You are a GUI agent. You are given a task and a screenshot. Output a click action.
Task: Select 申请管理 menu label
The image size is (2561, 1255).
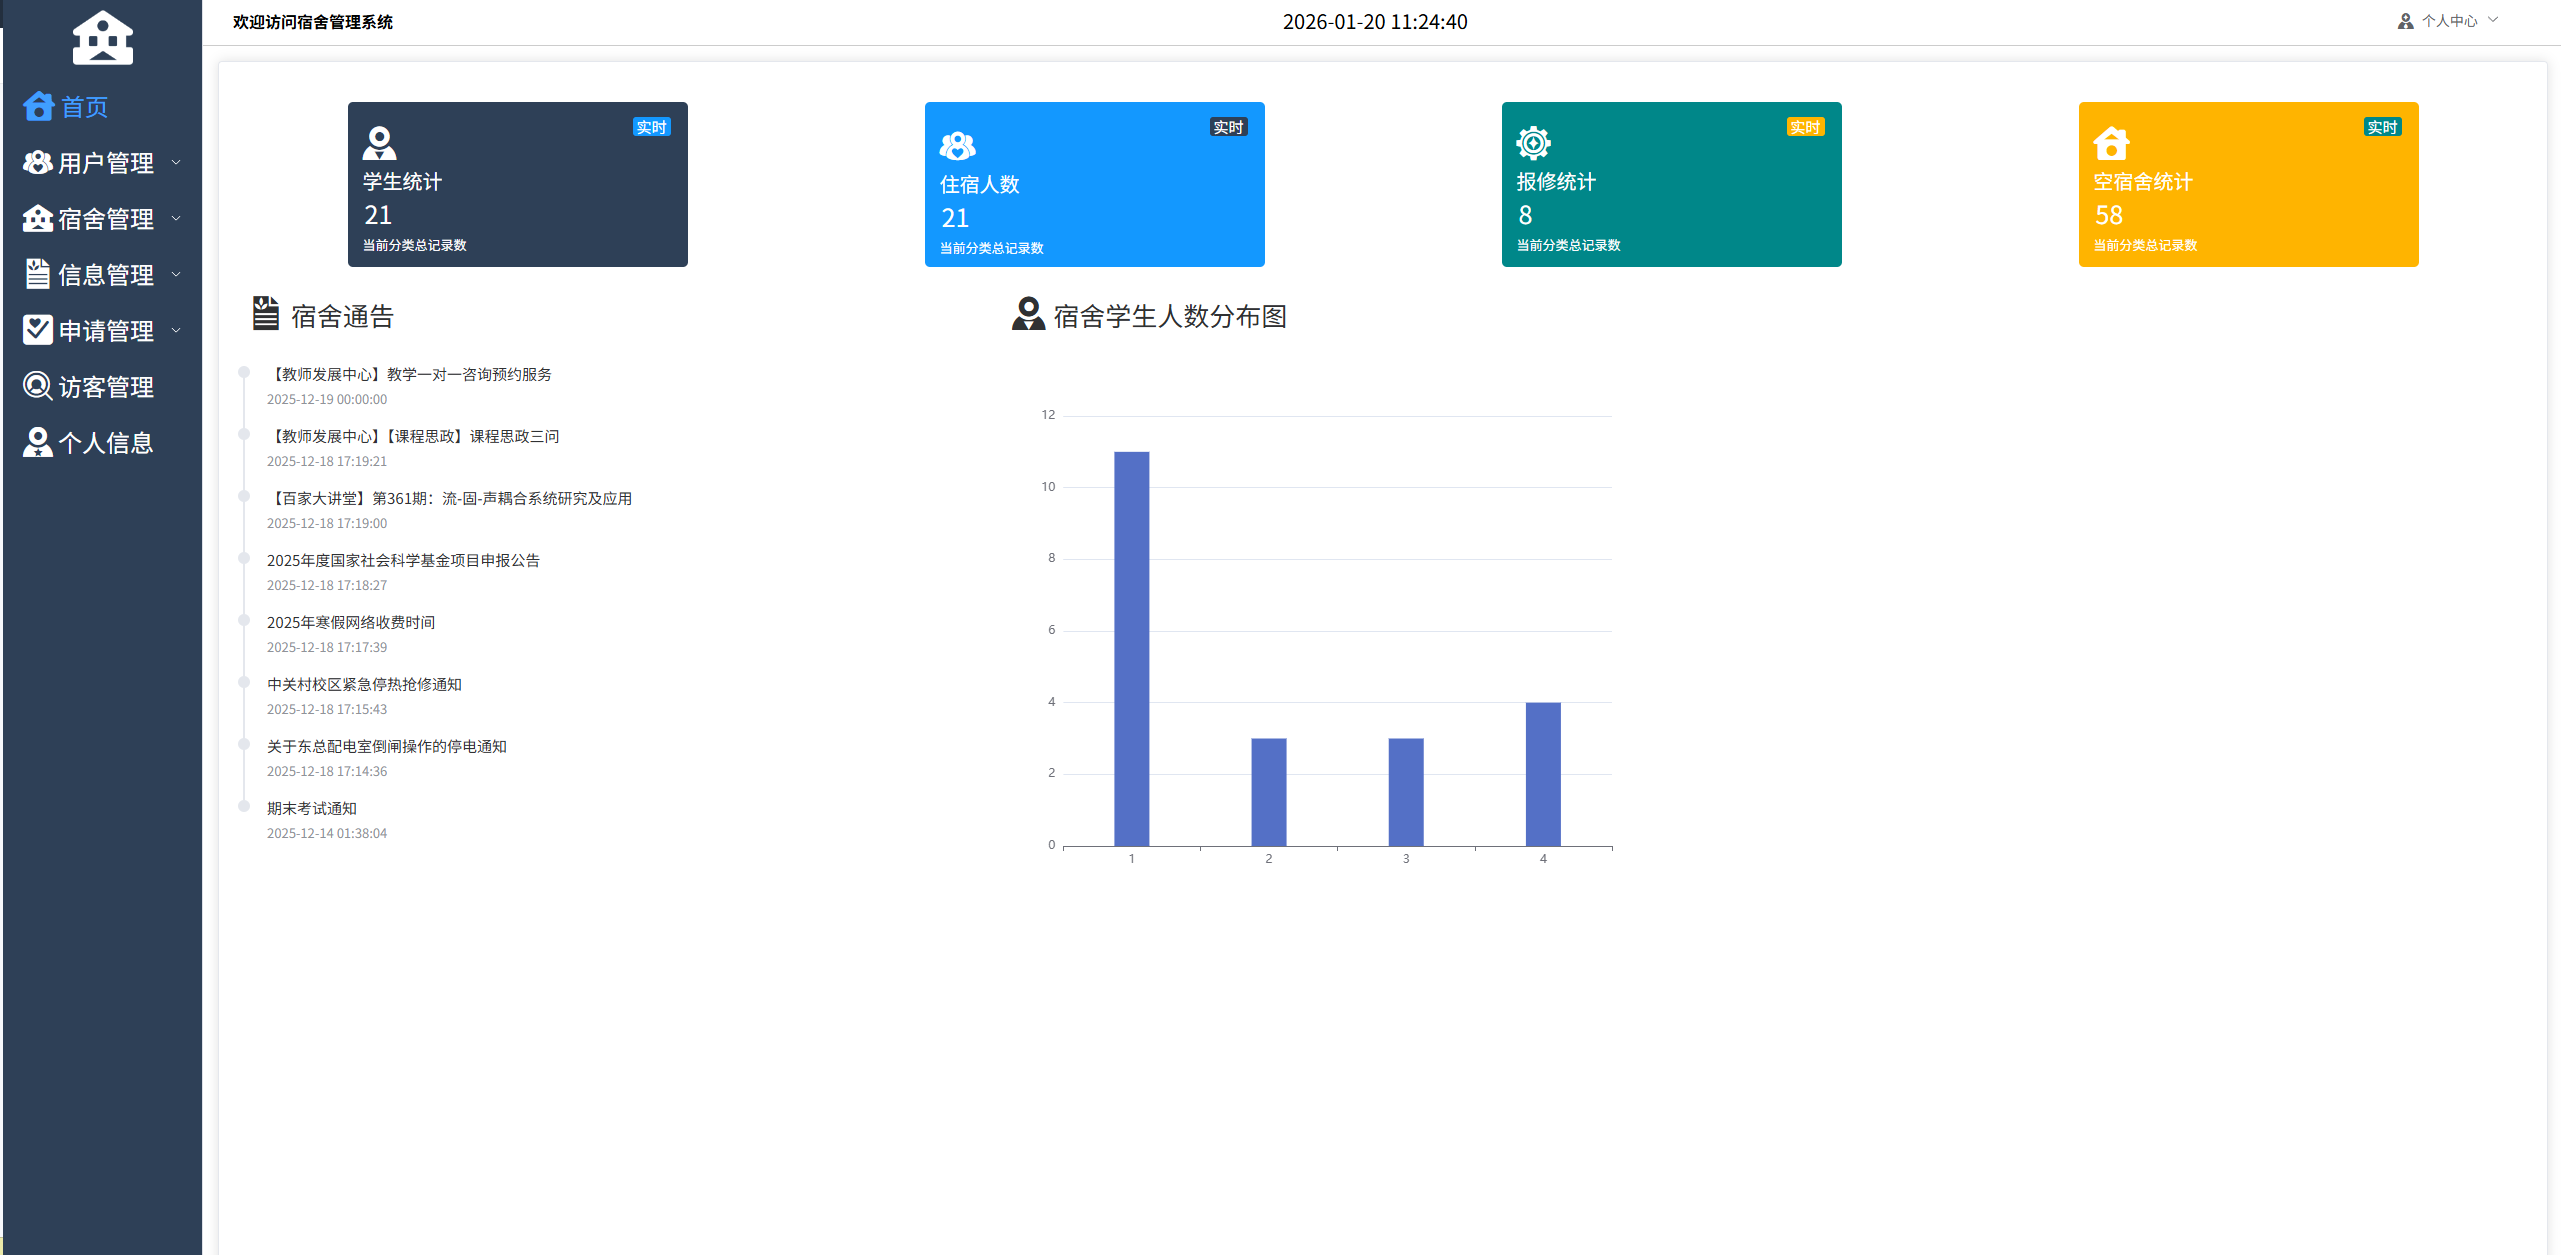pyautogui.click(x=106, y=331)
